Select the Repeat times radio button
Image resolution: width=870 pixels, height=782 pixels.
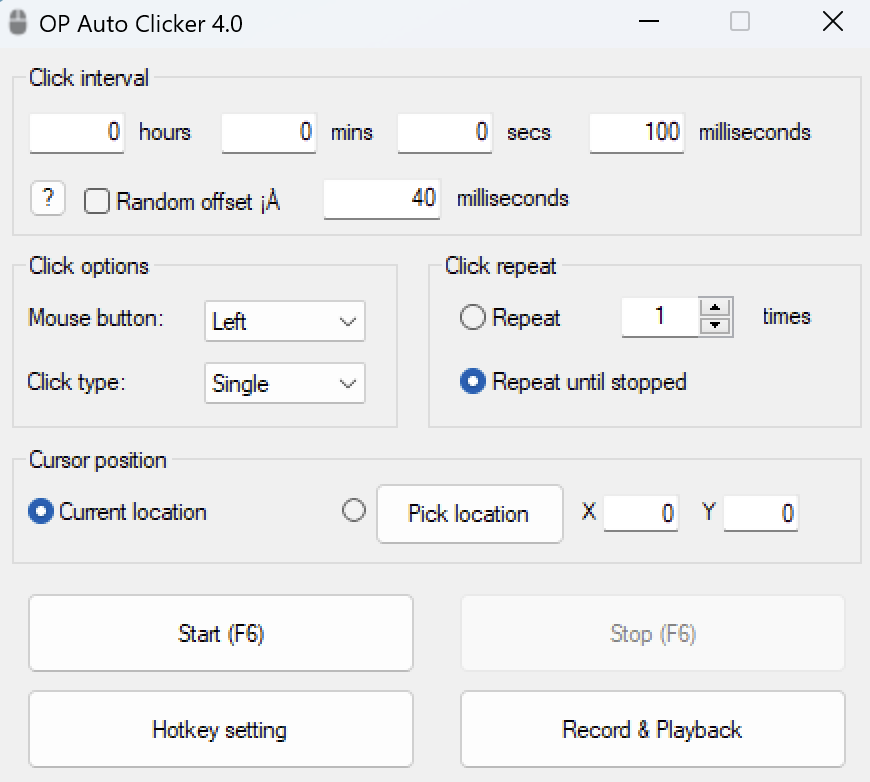click(473, 317)
